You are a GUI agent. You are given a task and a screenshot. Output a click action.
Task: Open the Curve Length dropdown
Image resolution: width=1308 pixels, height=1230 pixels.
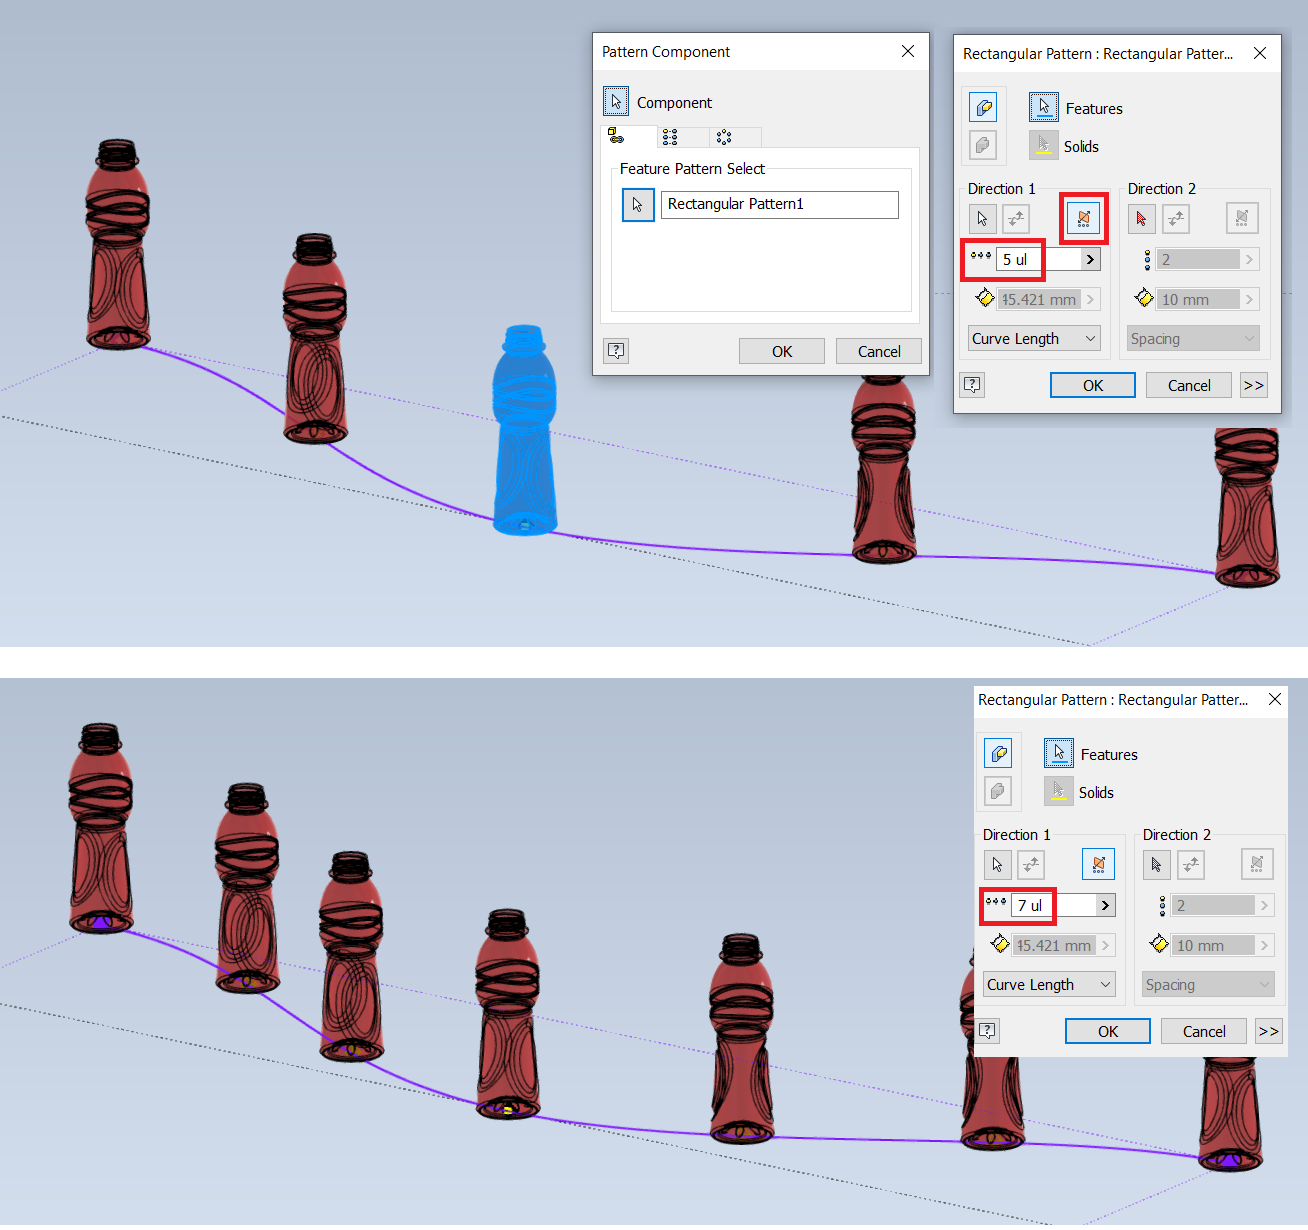(x=1033, y=338)
